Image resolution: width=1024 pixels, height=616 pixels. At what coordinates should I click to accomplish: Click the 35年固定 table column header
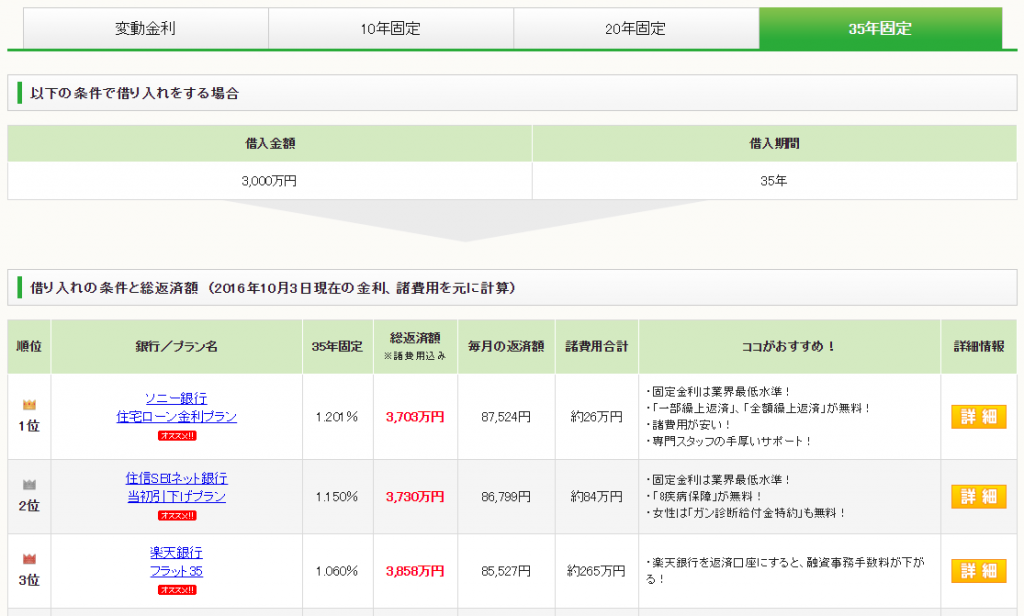[338, 346]
